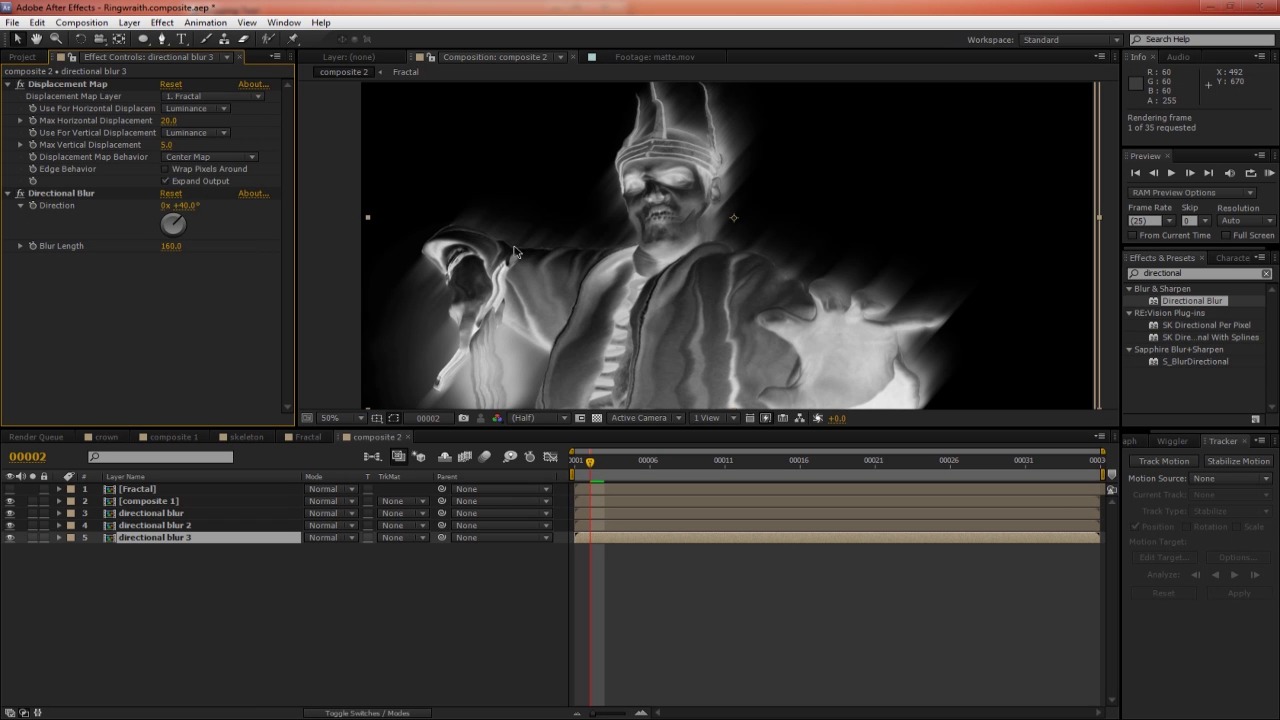Select the Eraser tool
The height and width of the screenshot is (720, 1280).
(x=243, y=39)
